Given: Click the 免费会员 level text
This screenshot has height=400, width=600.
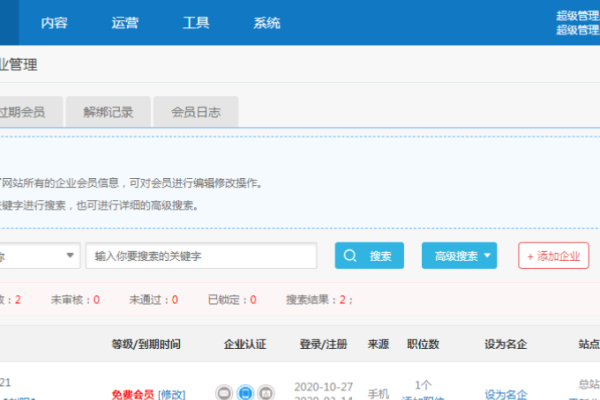Looking at the screenshot, I should (x=133, y=394).
